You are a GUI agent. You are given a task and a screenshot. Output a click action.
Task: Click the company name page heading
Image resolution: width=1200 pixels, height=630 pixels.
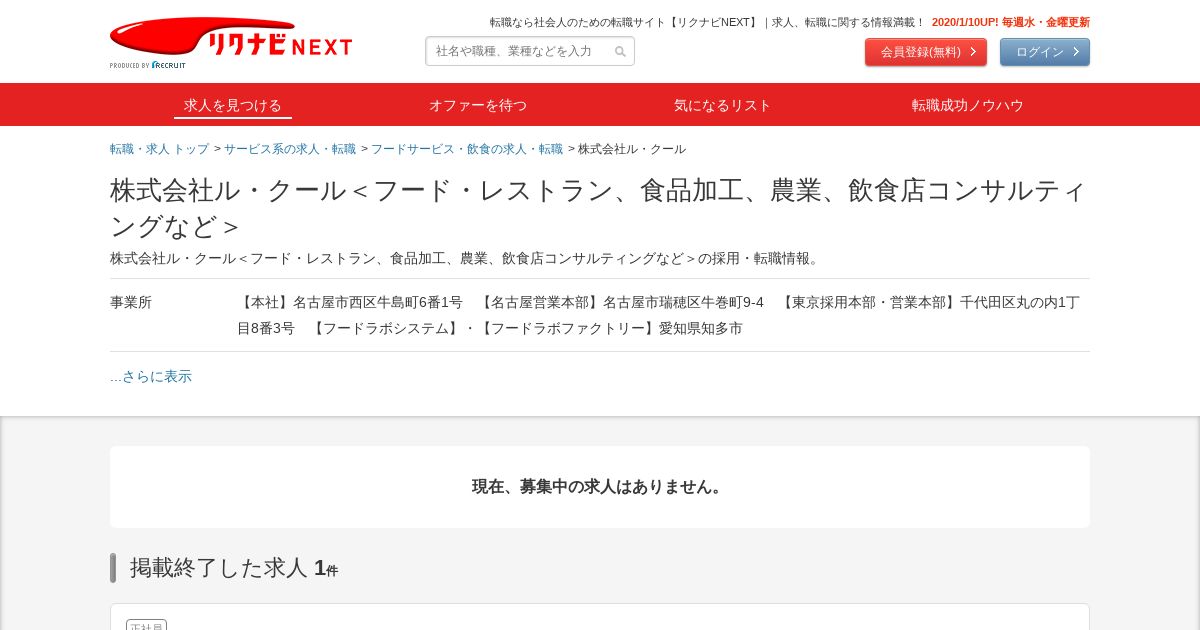[598, 208]
